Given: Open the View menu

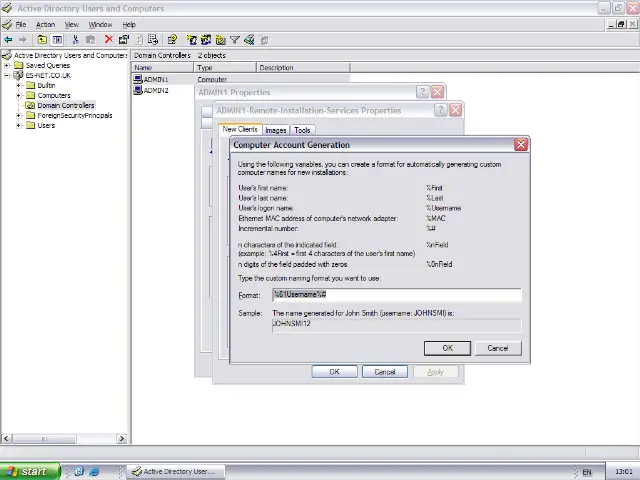Looking at the screenshot, I should point(72,24).
